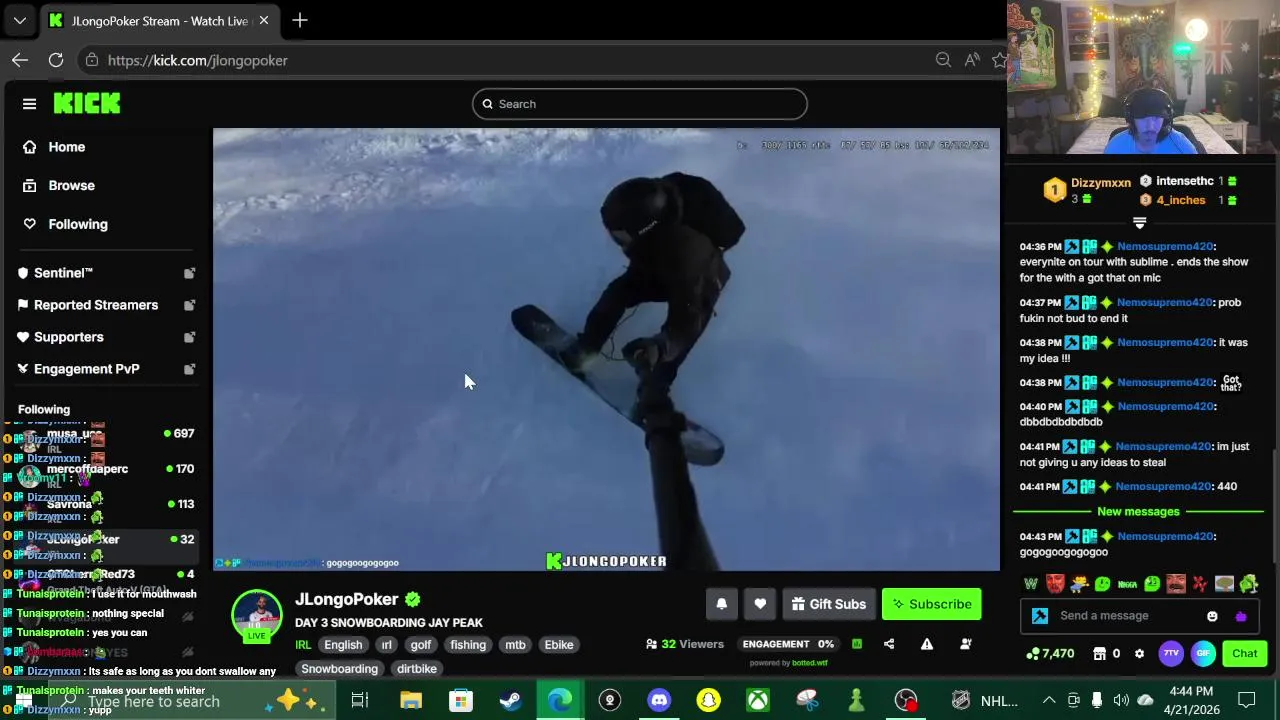This screenshot has height=720, width=1280.
Task: Open Engagement PvP sidebar item
Action: 87,369
